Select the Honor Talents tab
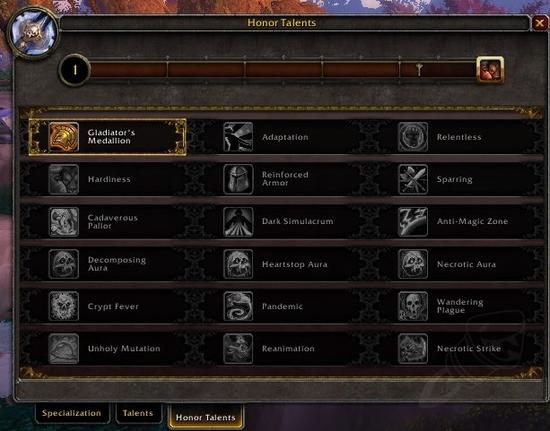The image size is (550, 431). point(206,417)
